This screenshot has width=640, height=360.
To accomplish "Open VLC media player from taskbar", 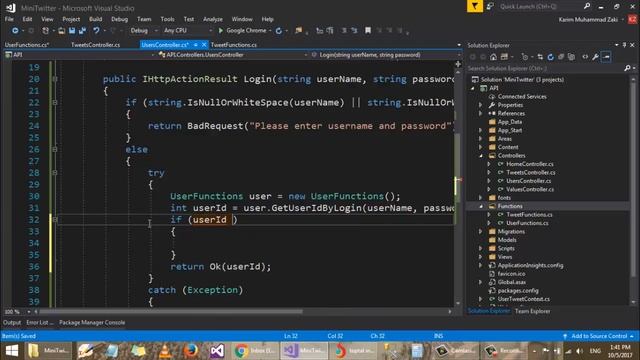I will (165, 351).
